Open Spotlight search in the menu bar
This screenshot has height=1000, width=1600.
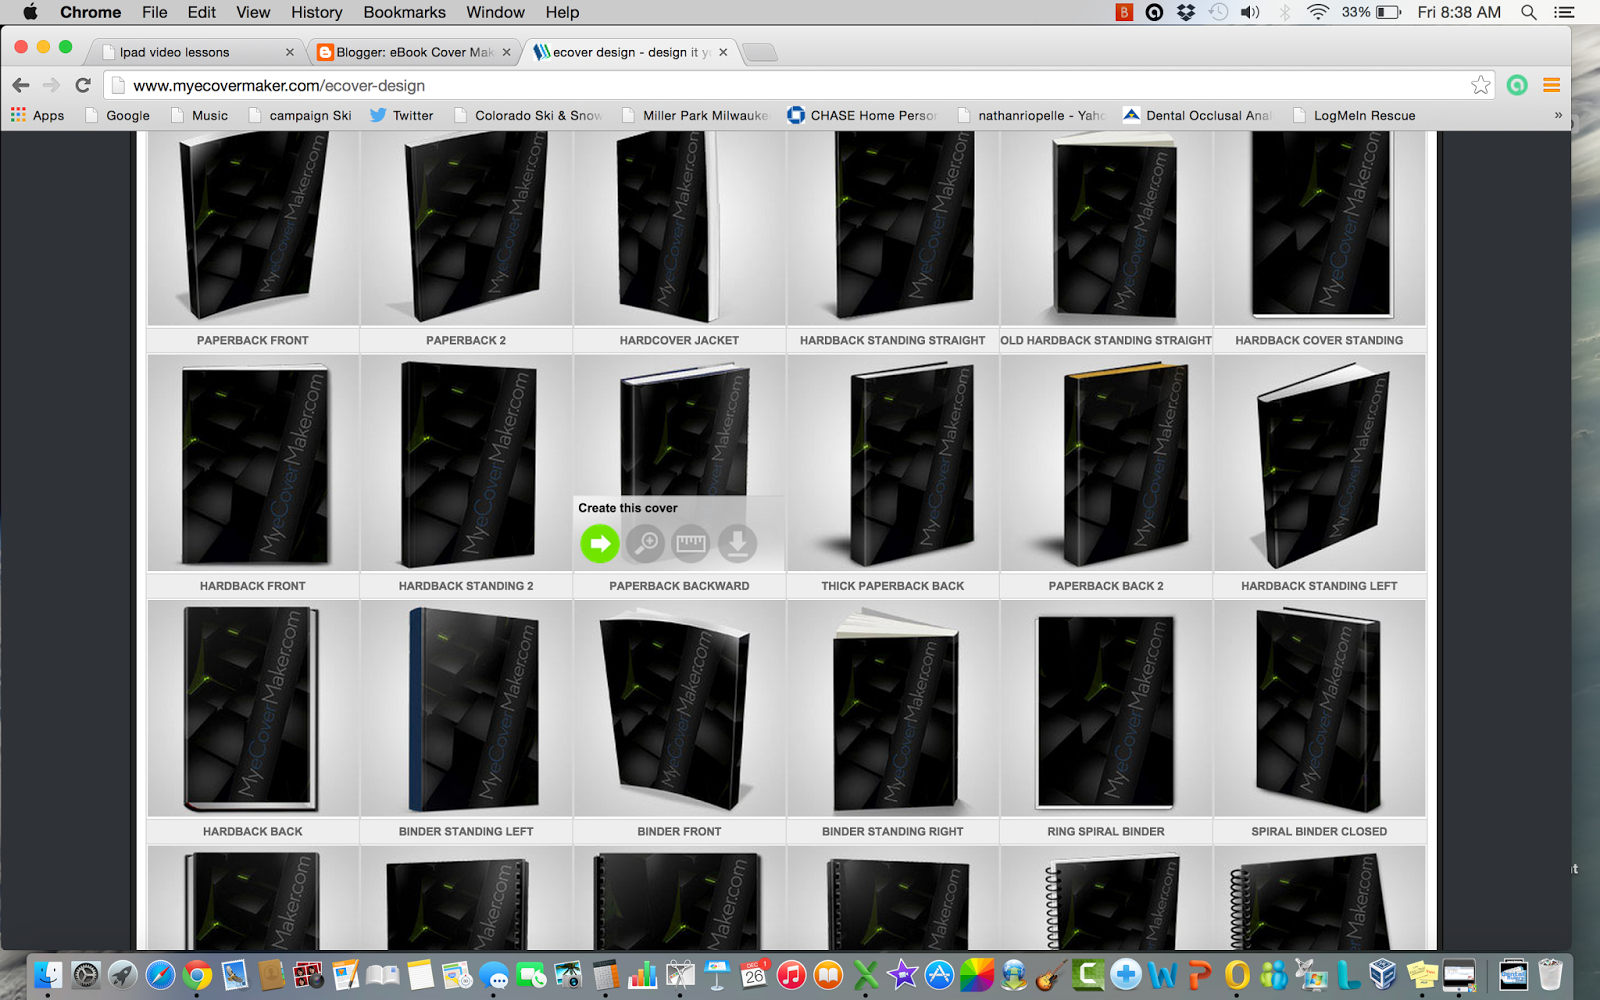[x=1529, y=12]
